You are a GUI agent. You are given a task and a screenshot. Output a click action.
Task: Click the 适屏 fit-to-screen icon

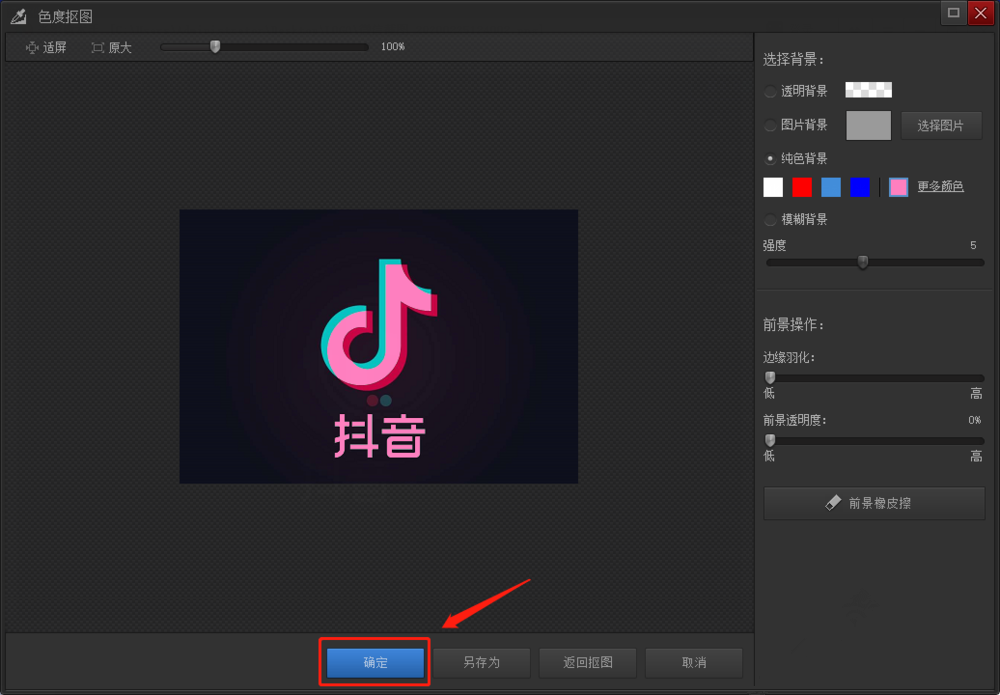point(32,48)
